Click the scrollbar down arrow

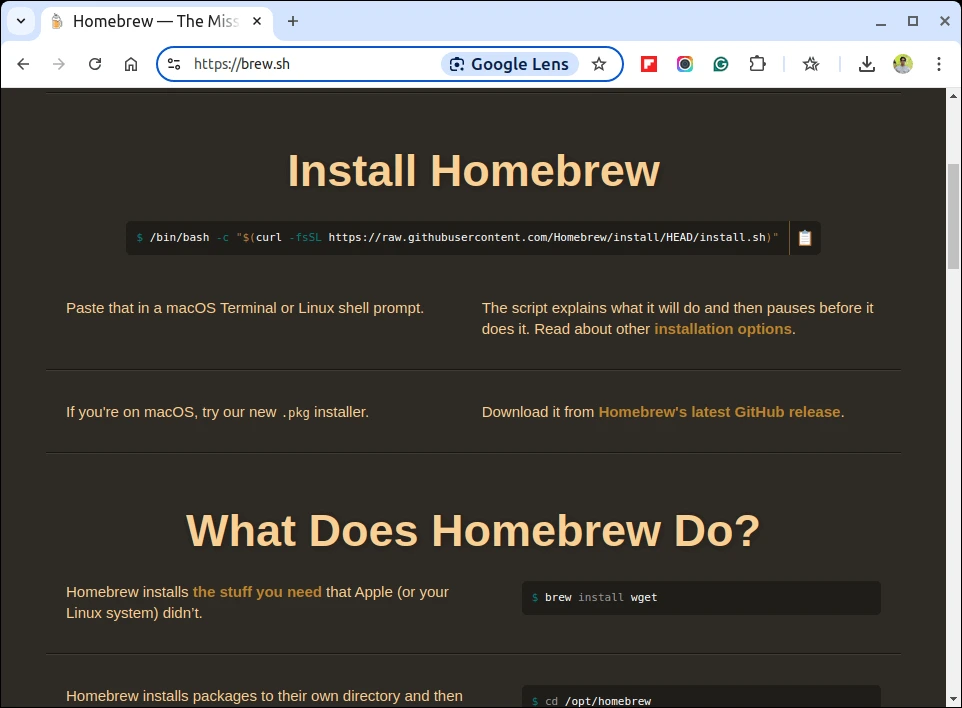coord(953,699)
